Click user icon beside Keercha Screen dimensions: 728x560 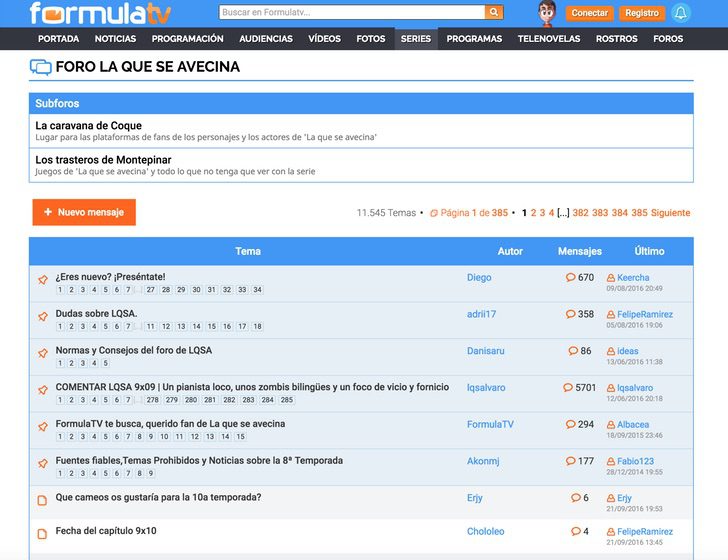(x=611, y=278)
